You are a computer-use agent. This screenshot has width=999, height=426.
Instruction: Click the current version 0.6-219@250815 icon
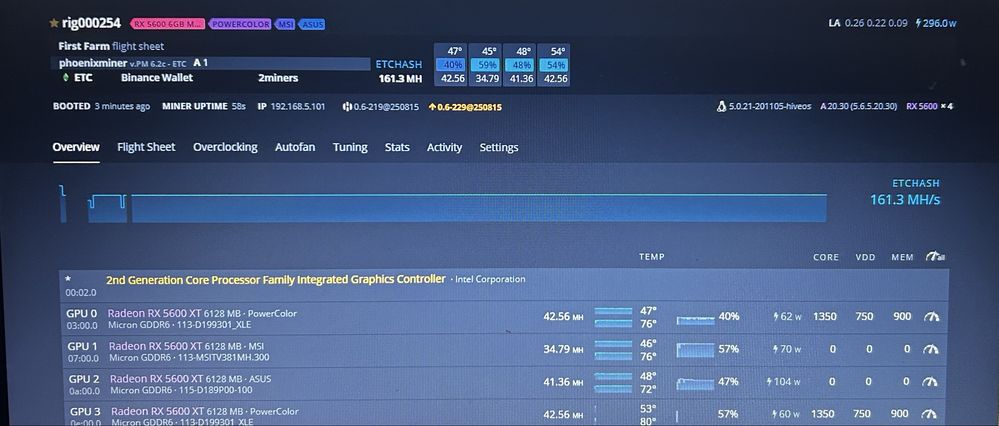(347, 106)
